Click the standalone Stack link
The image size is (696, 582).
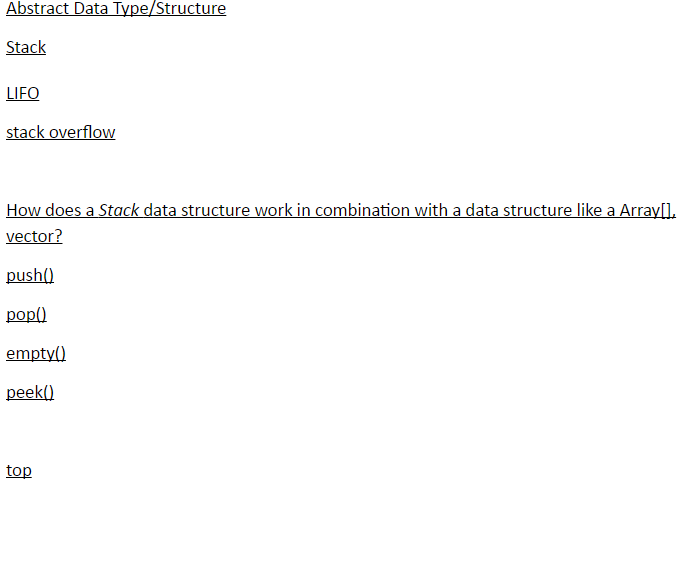[26, 48]
